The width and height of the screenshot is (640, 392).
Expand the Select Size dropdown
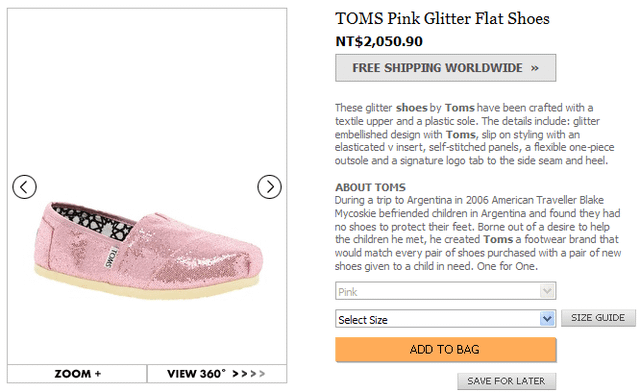pos(445,319)
